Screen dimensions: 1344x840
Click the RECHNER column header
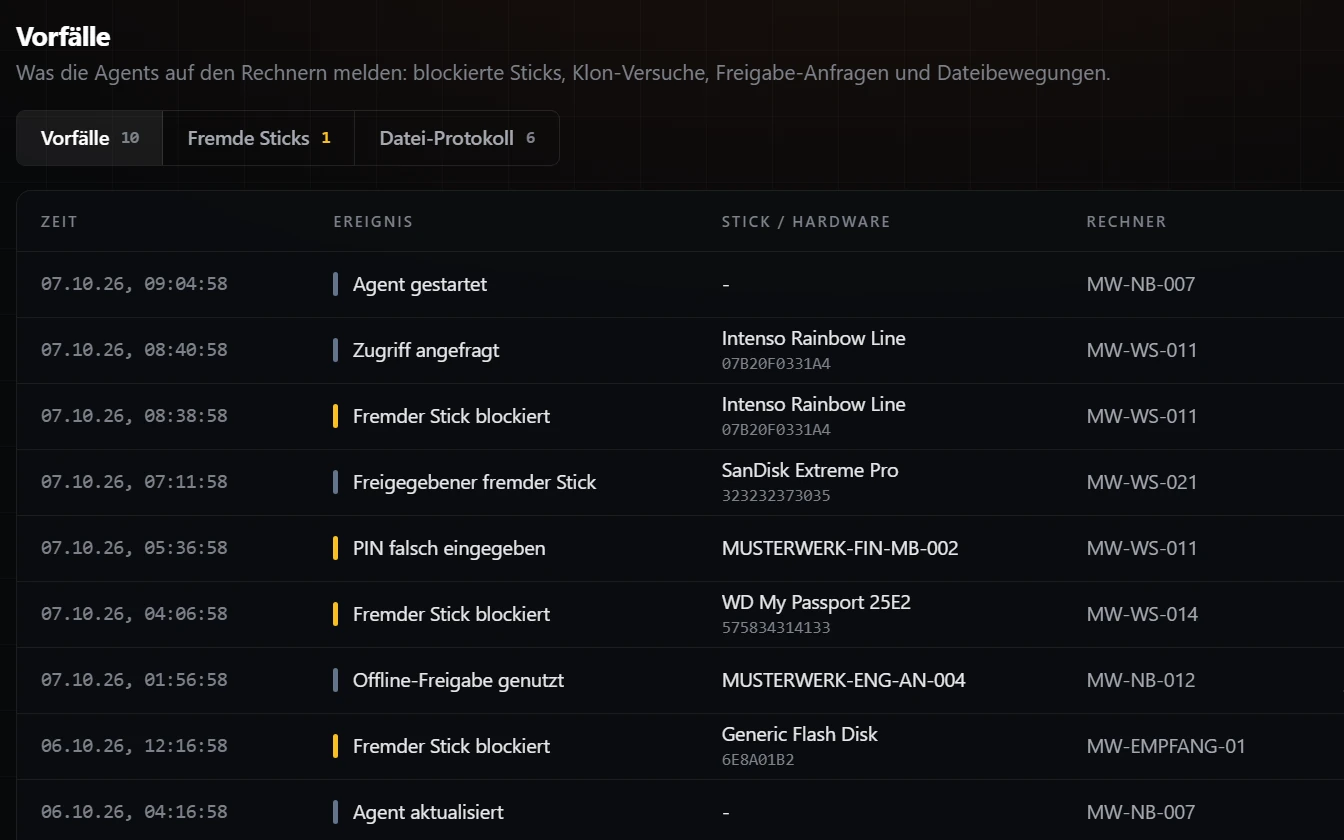point(1126,222)
